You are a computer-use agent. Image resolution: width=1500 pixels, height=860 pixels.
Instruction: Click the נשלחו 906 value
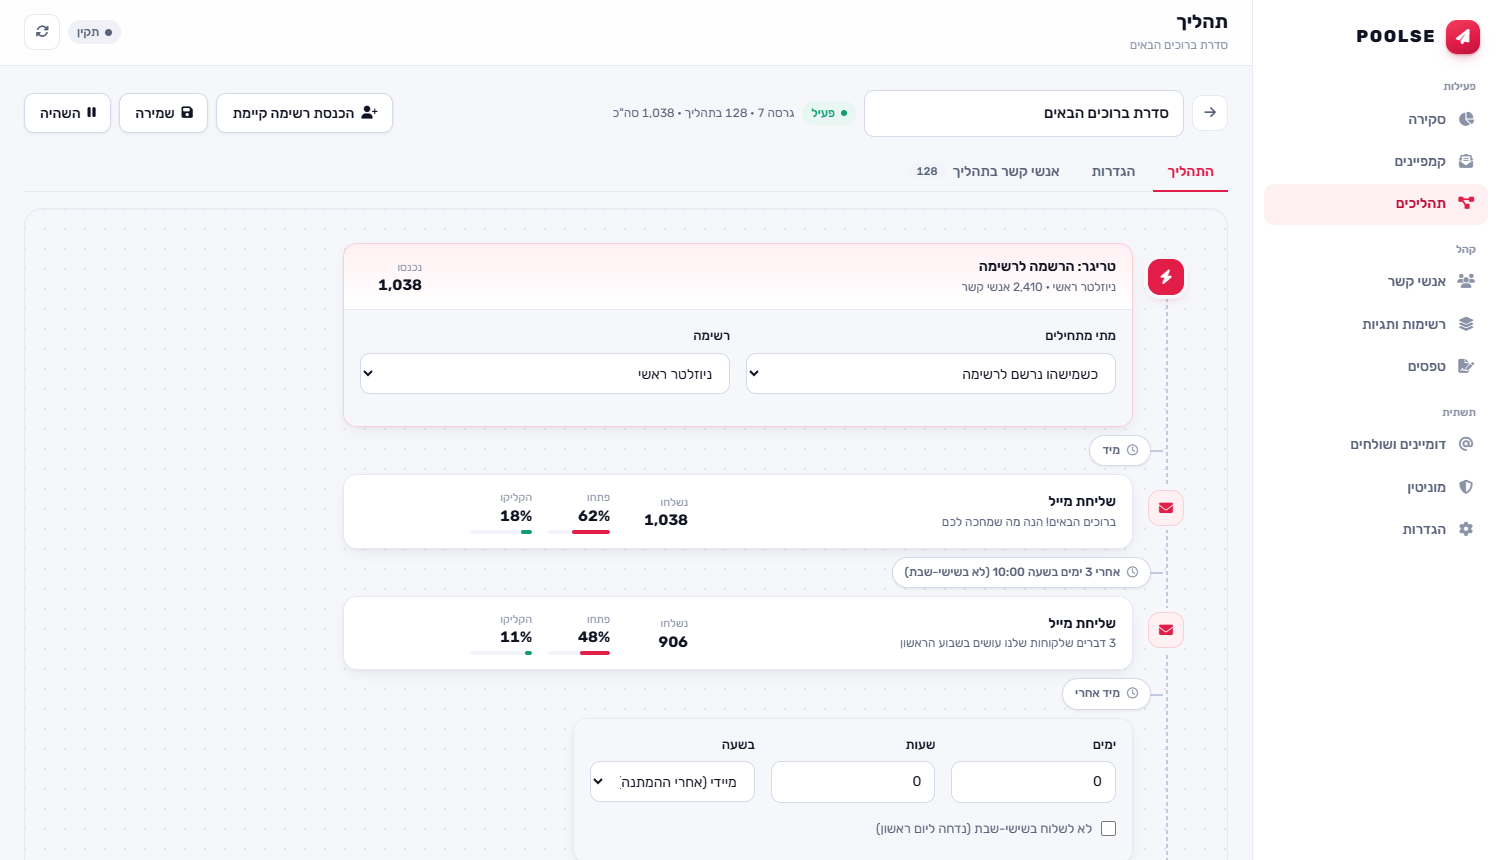point(673,642)
